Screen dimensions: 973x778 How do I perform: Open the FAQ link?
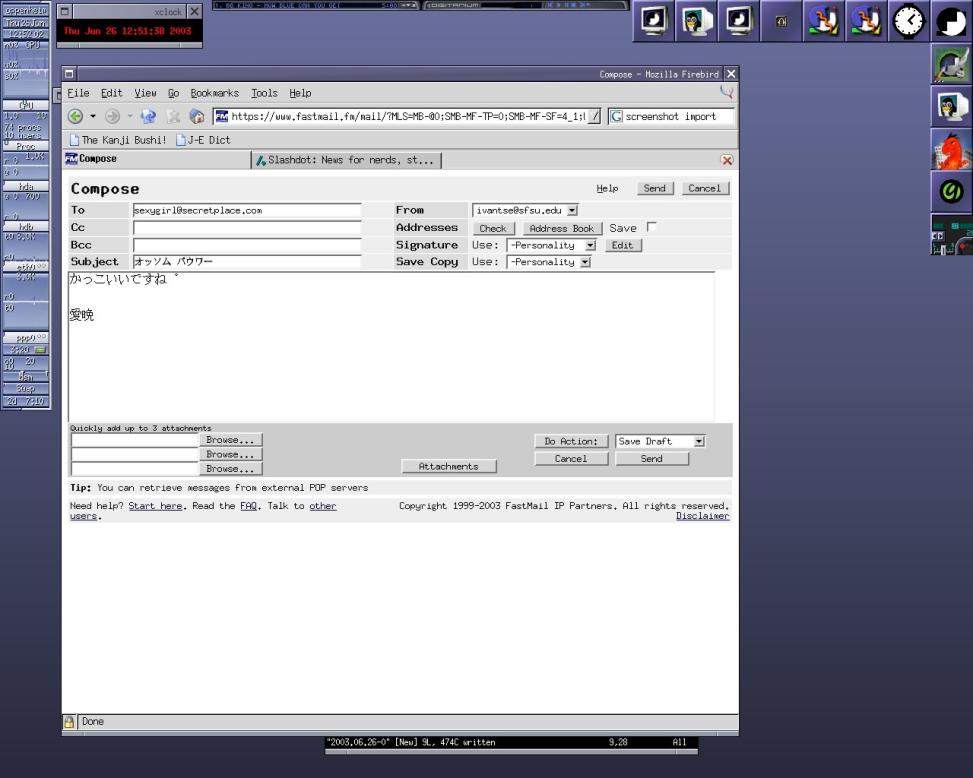(248, 506)
